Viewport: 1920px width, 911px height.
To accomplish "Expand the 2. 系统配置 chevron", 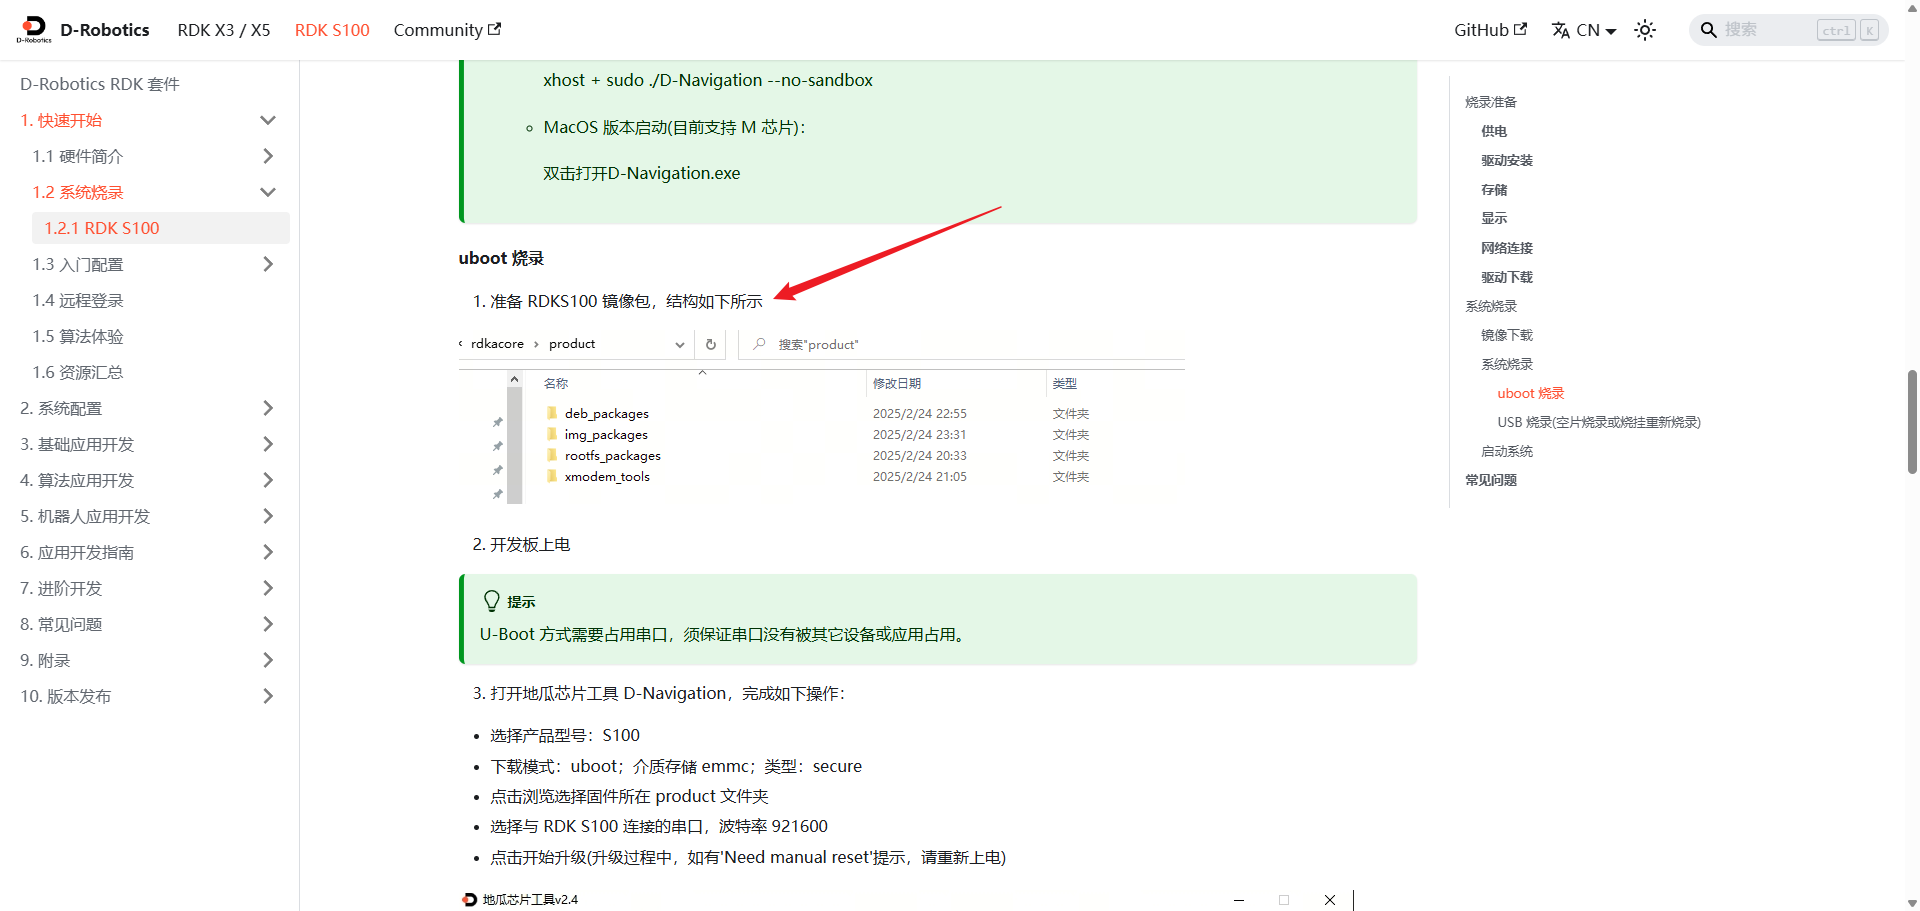I will (x=268, y=408).
